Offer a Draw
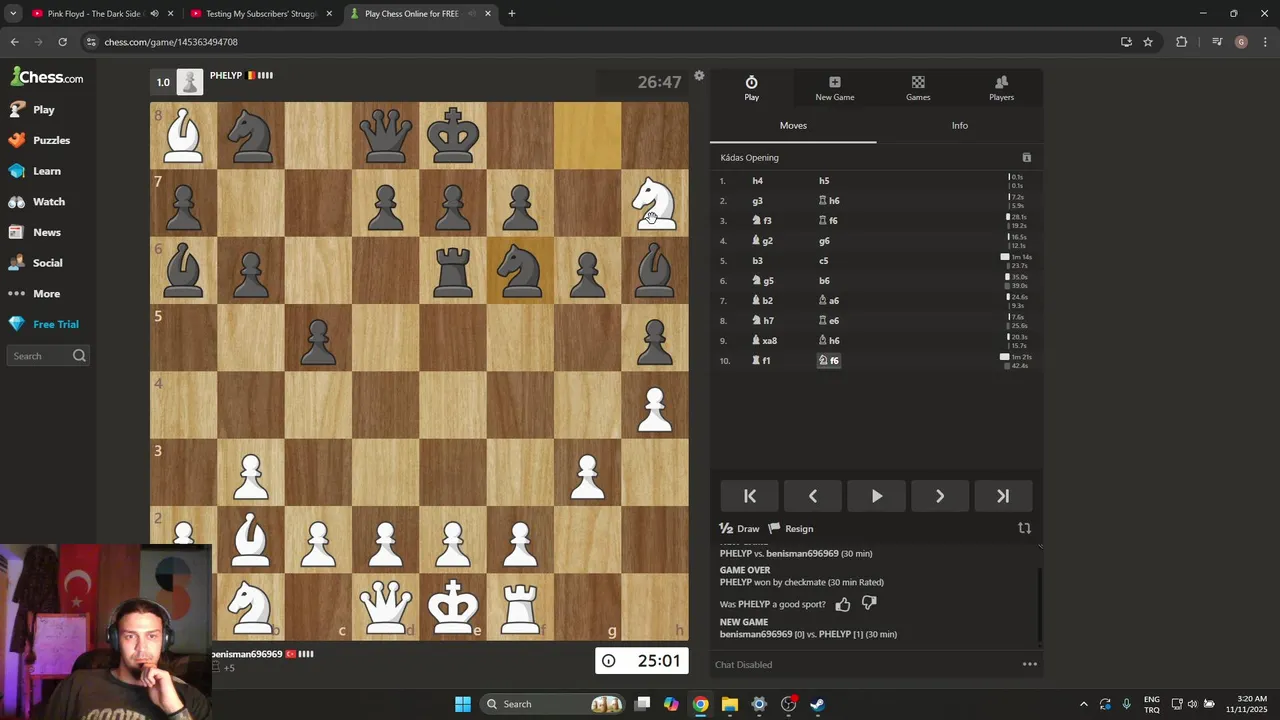 tap(739, 529)
